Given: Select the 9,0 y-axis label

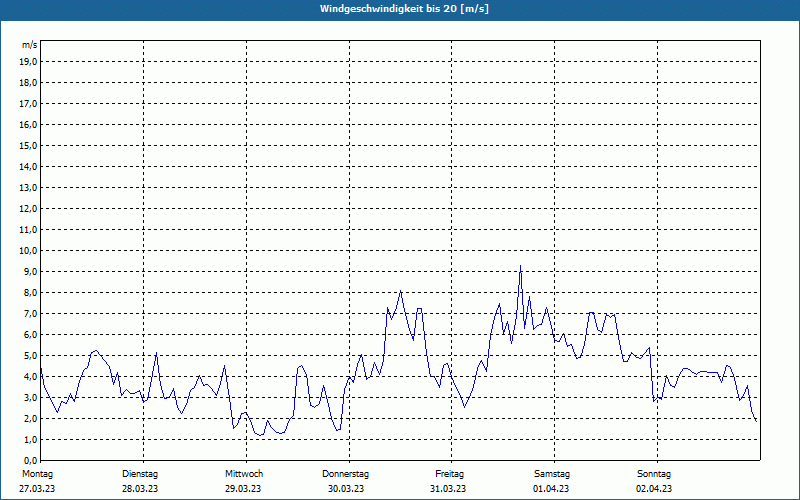Looking at the screenshot, I should [30, 271].
